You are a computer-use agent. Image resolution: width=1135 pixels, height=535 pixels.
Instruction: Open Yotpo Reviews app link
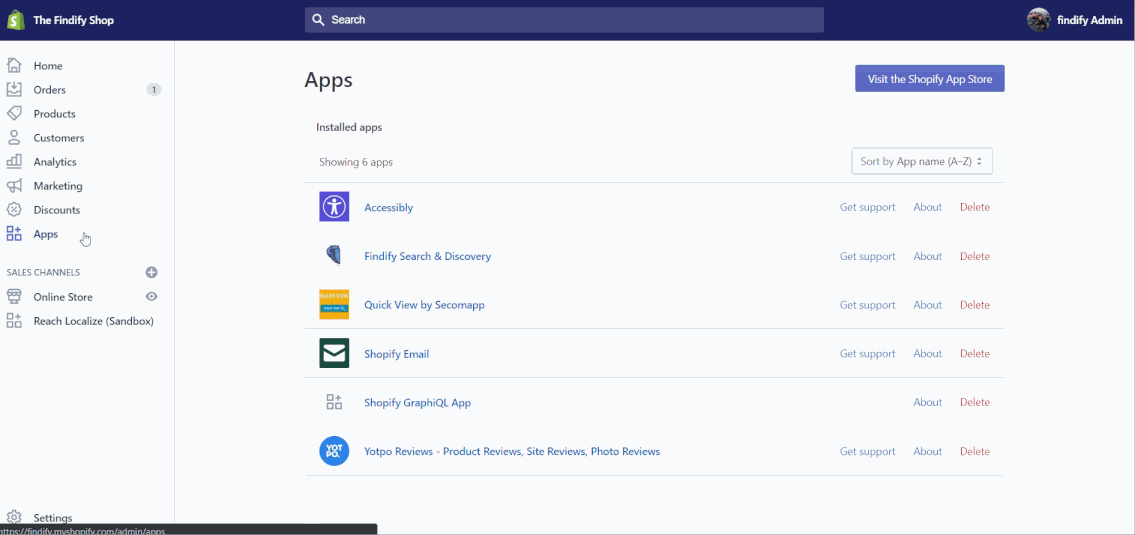512,451
